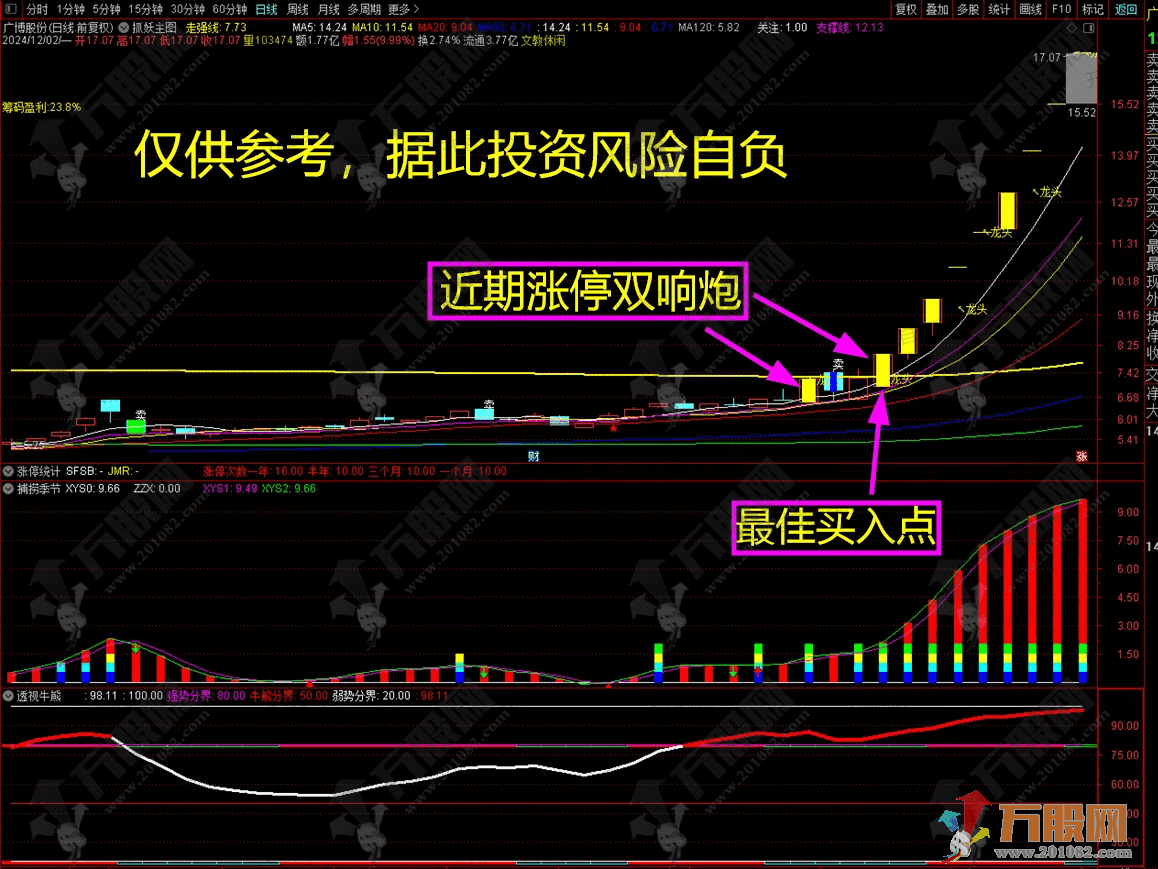Open the 多股 multi-stock view
This screenshot has width=1158, height=869.
967,10
